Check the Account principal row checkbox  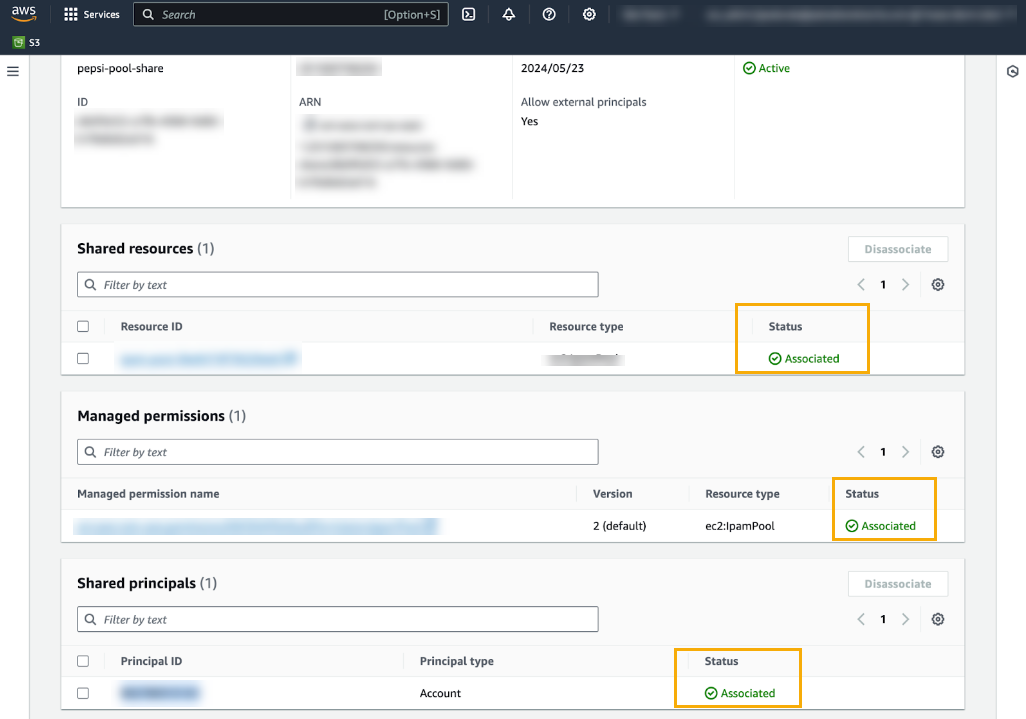tap(83, 693)
